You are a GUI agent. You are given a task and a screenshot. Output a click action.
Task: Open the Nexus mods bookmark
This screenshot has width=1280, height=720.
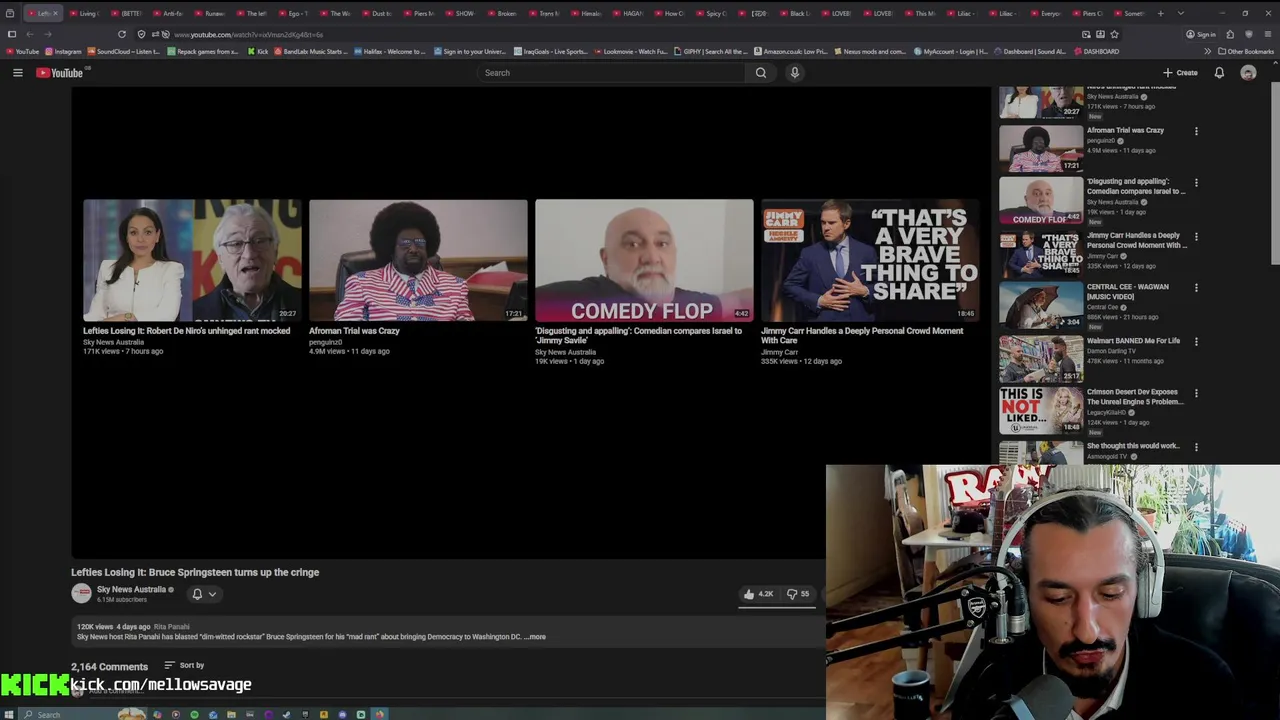[x=871, y=51]
